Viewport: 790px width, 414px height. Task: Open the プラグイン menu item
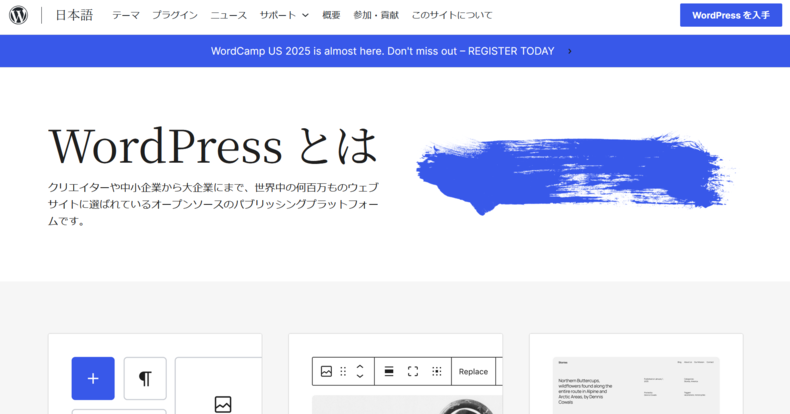point(175,15)
